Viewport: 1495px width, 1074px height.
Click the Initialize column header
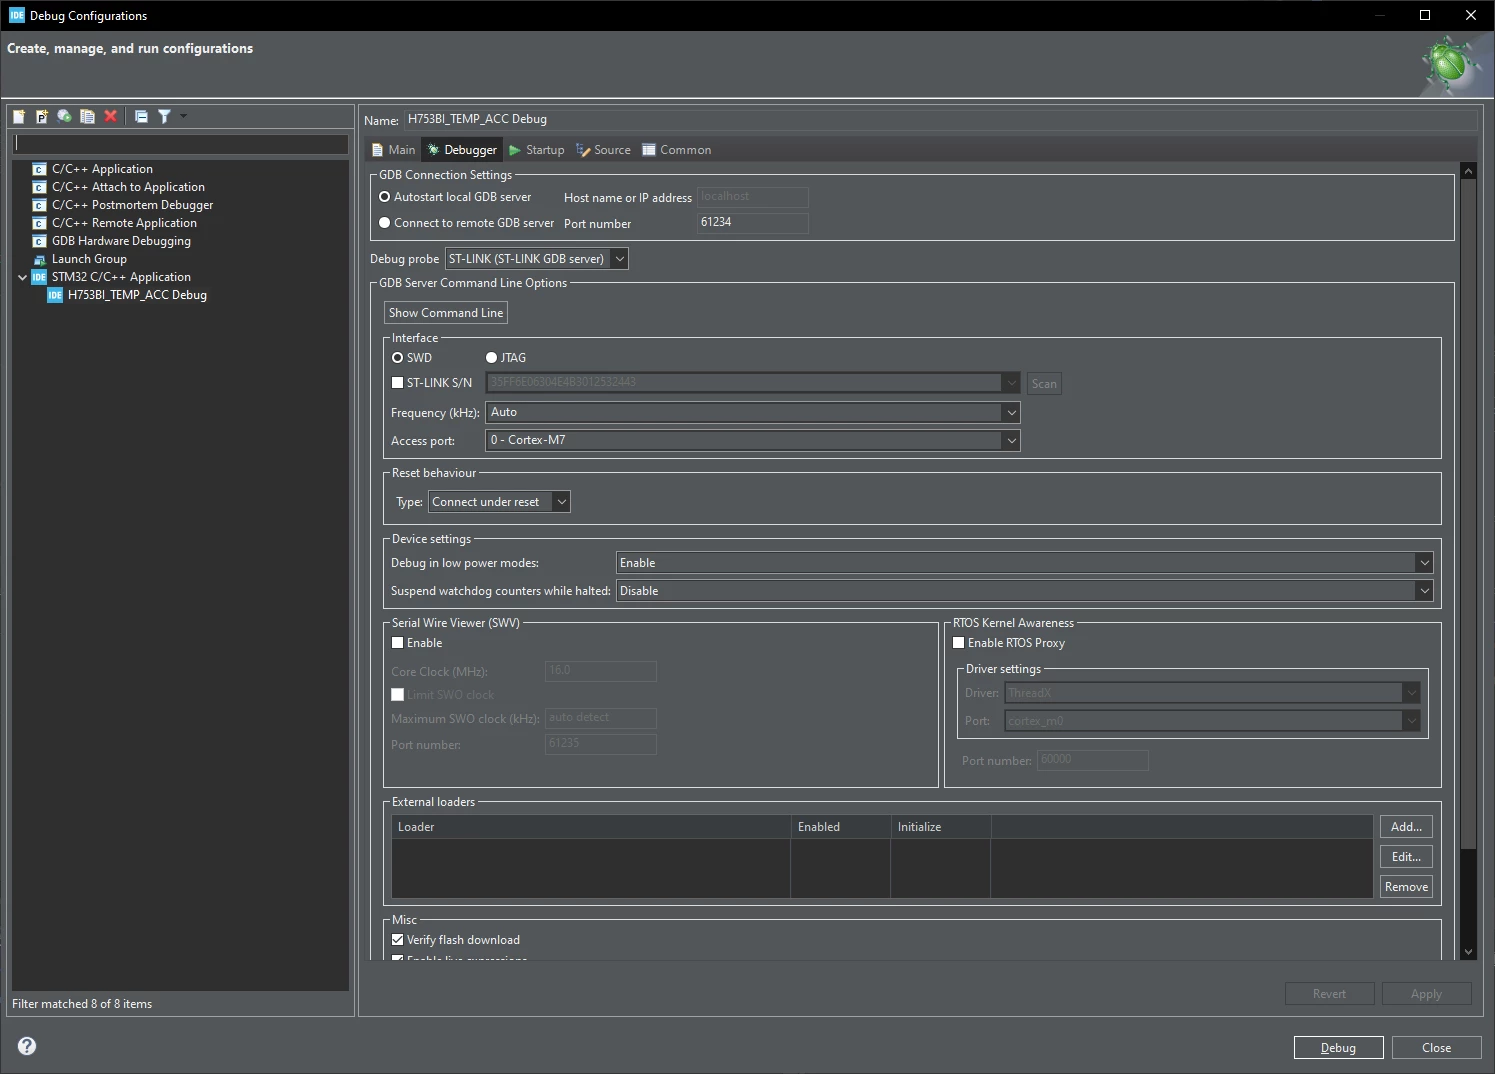point(940,827)
